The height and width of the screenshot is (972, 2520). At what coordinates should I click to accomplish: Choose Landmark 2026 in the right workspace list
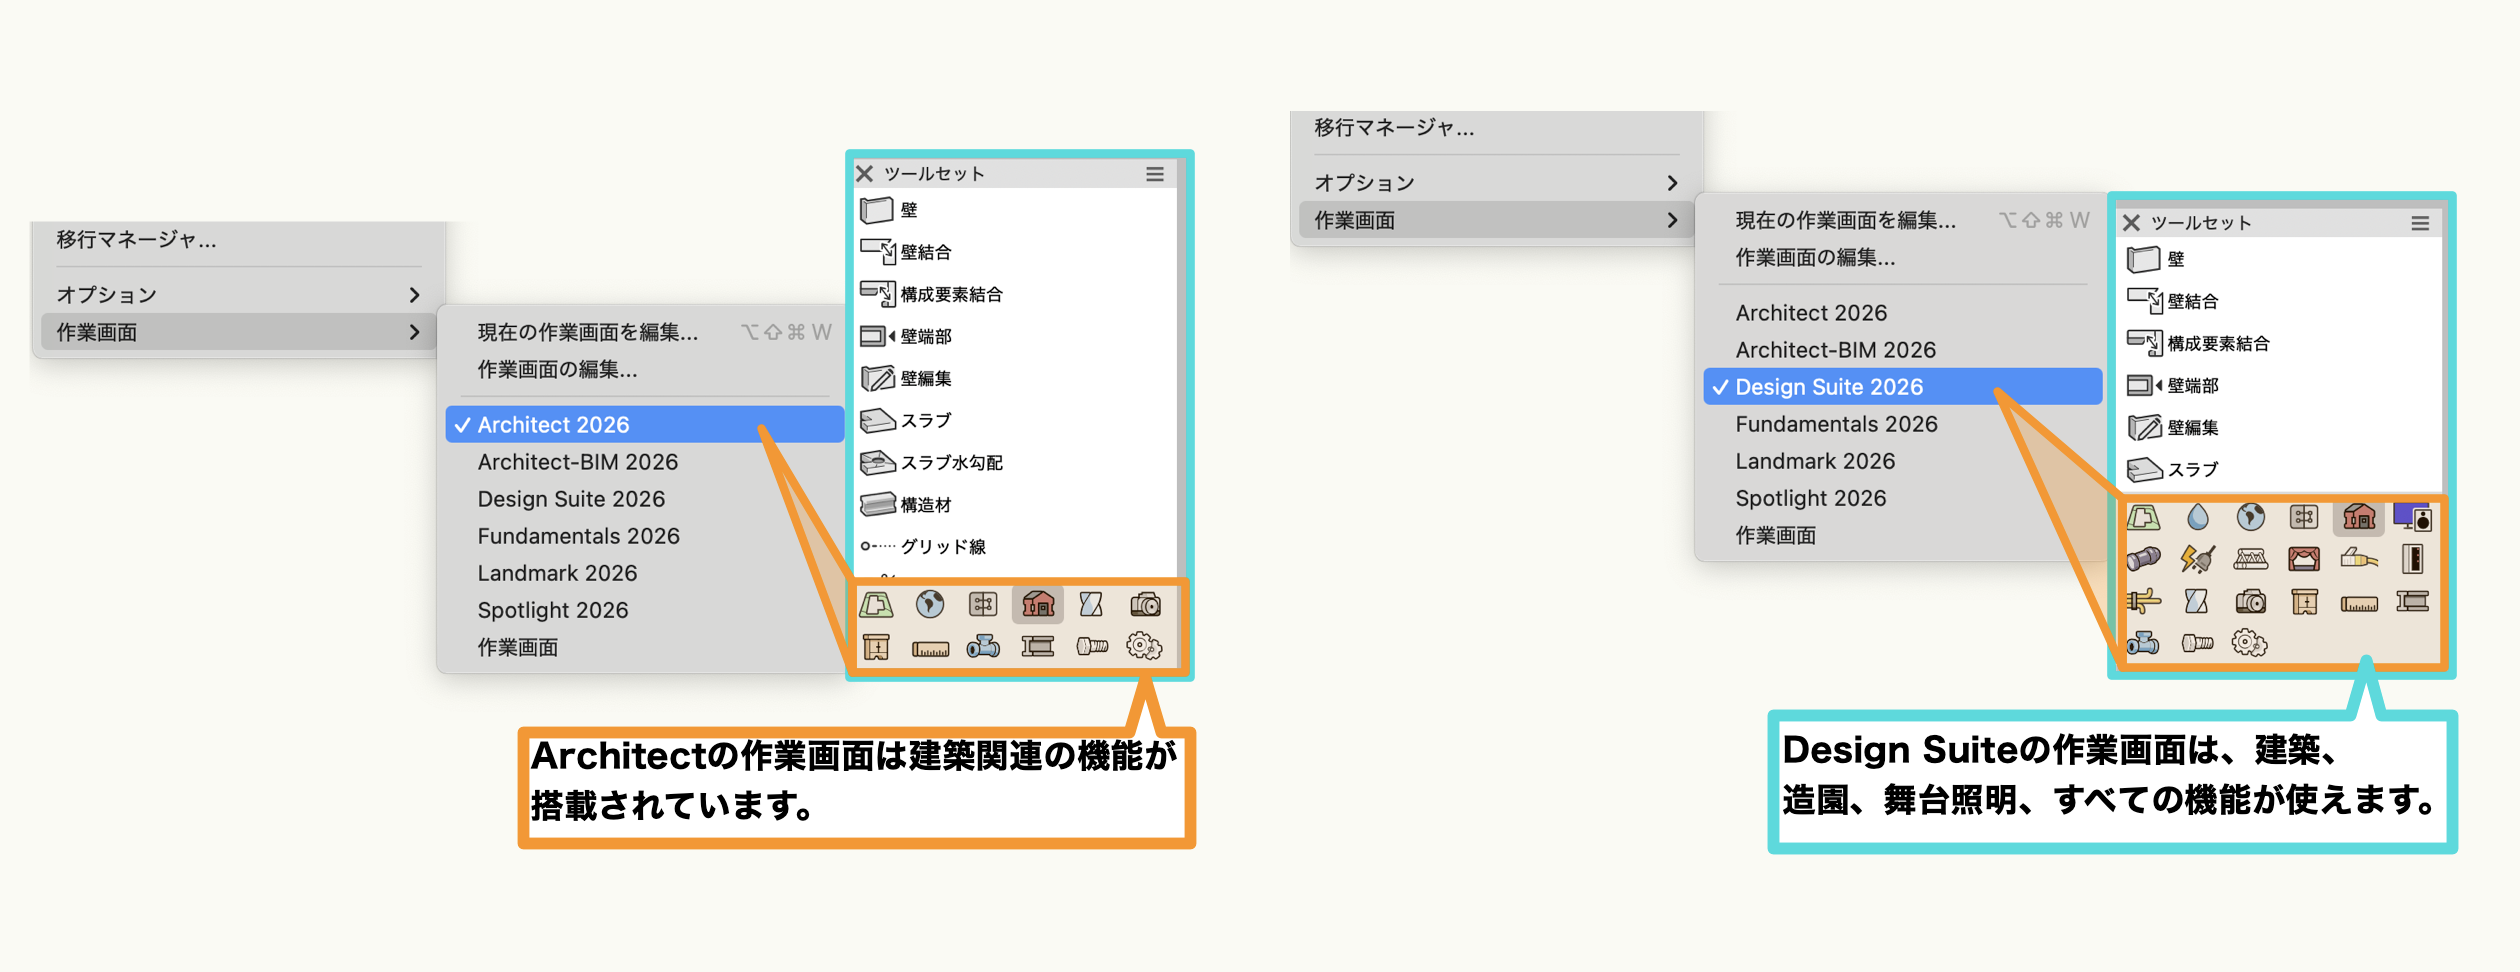point(1815,461)
